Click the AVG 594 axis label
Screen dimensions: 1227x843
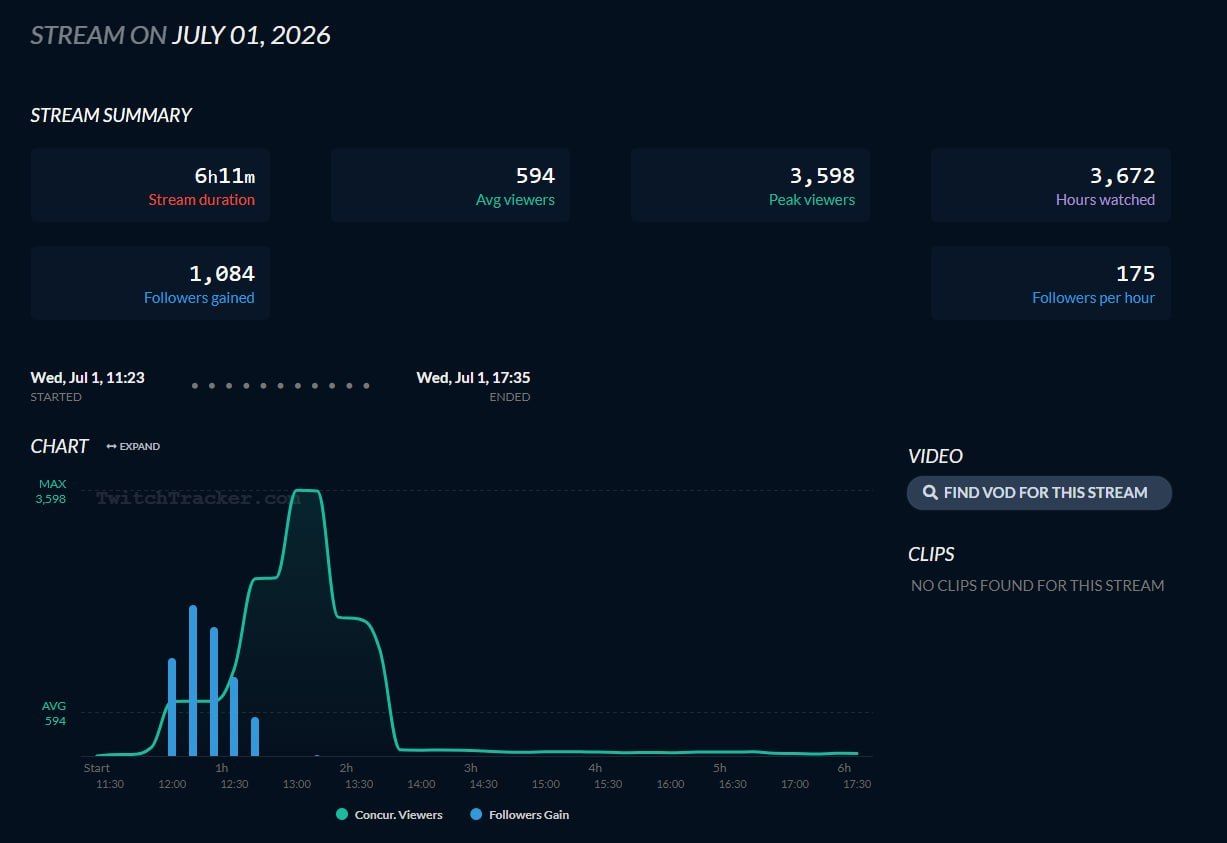54,713
